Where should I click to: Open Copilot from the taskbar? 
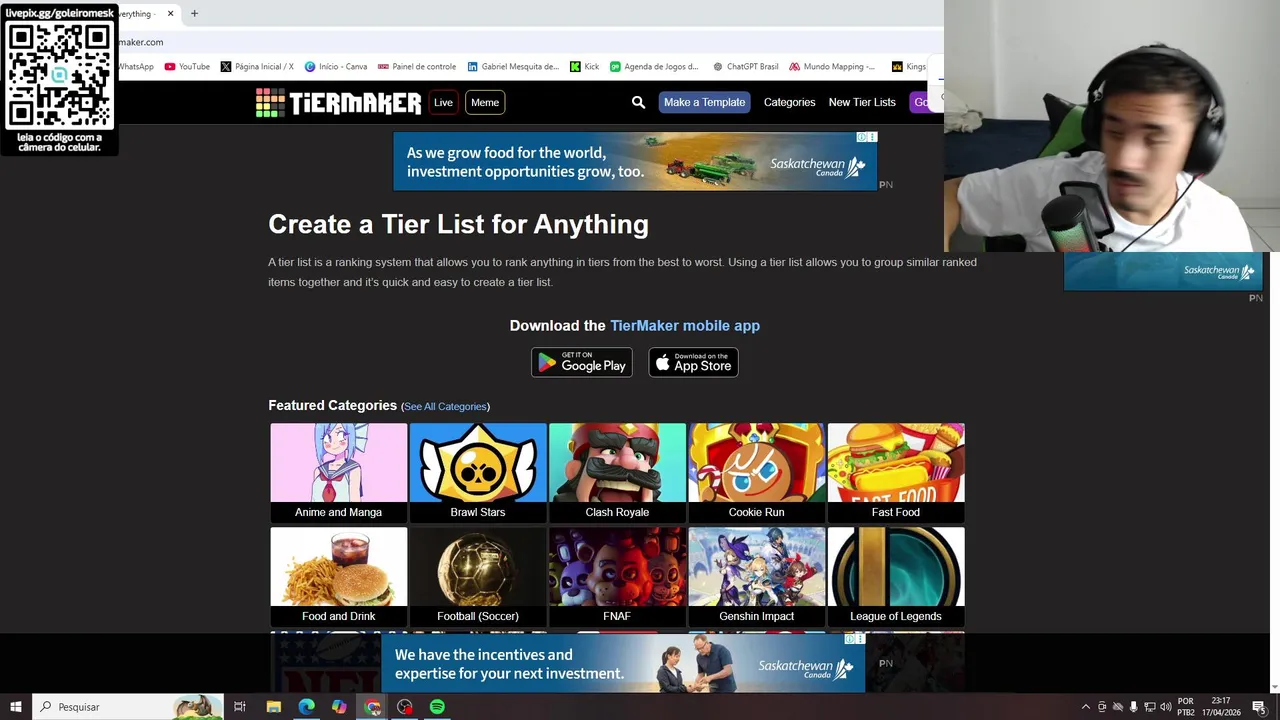point(339,707)
